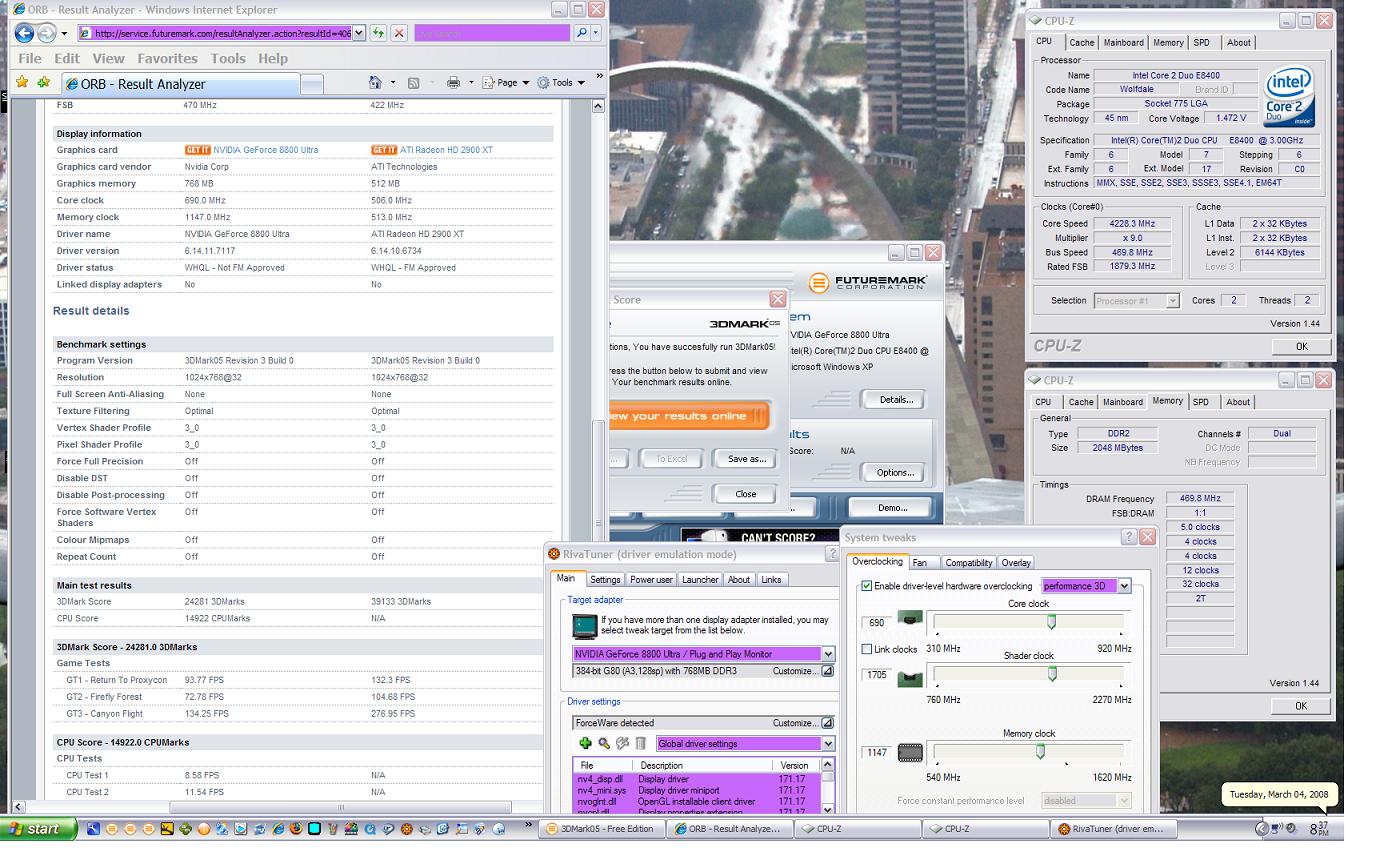Screen dimensions: 1380x864
Task: Click the Refresh icon beside address bar
Action: (x=379, y=33)
